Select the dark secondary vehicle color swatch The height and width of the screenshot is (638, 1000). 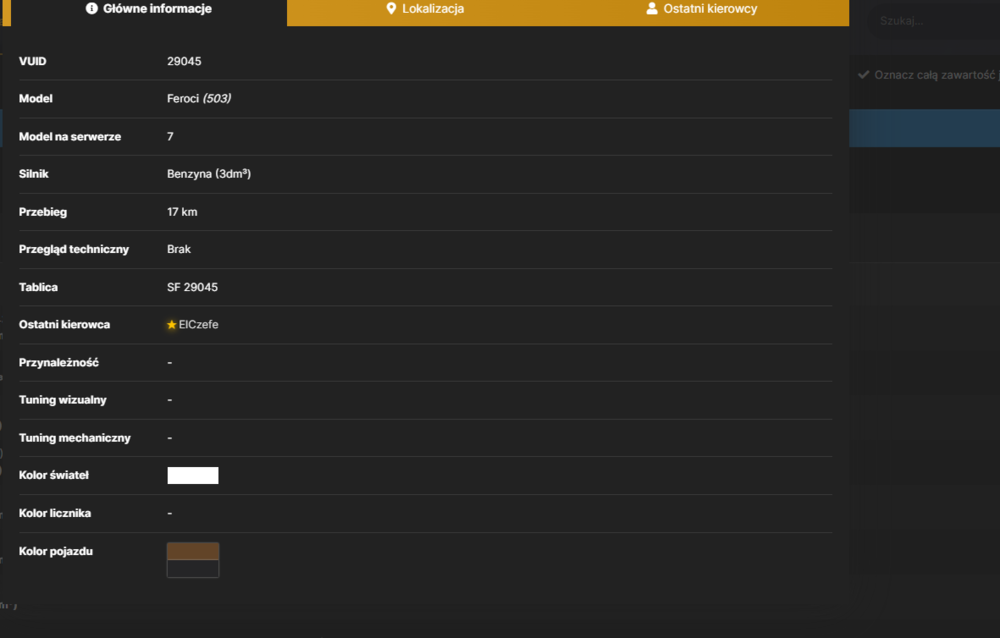click(x=193, y=568)
